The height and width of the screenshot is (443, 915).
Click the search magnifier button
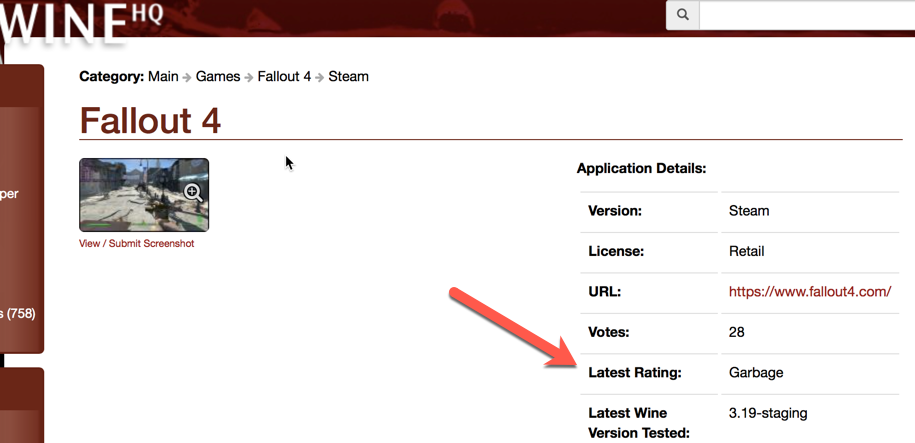tap(682, 15)
